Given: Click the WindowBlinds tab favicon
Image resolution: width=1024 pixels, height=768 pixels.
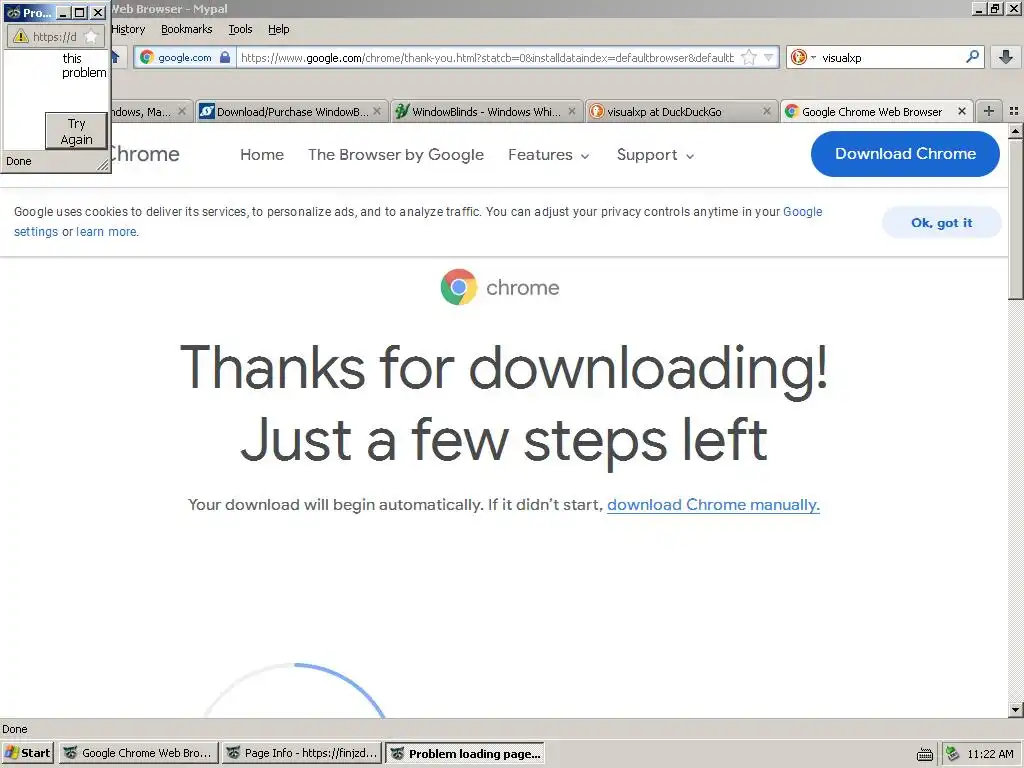Looking at the screenshot, I should (402, 112).
